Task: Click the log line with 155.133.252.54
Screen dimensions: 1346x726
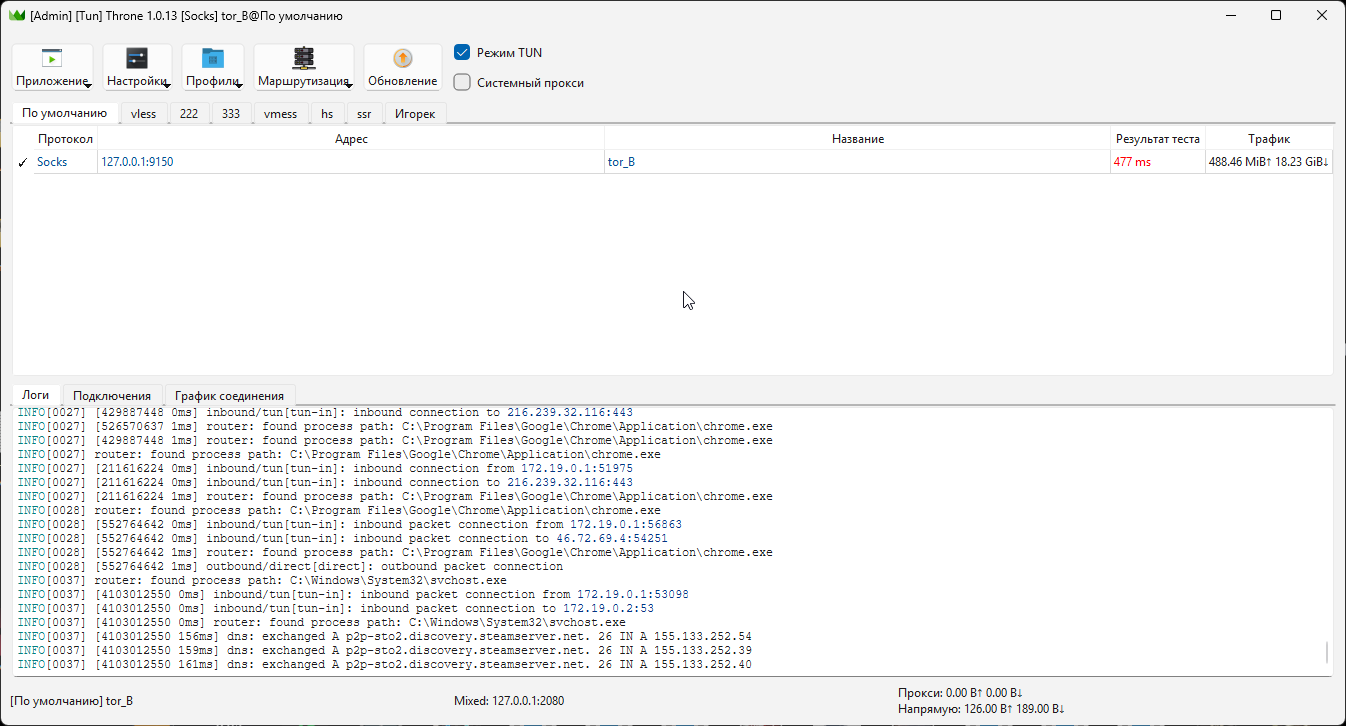Action: pos(385,636)
